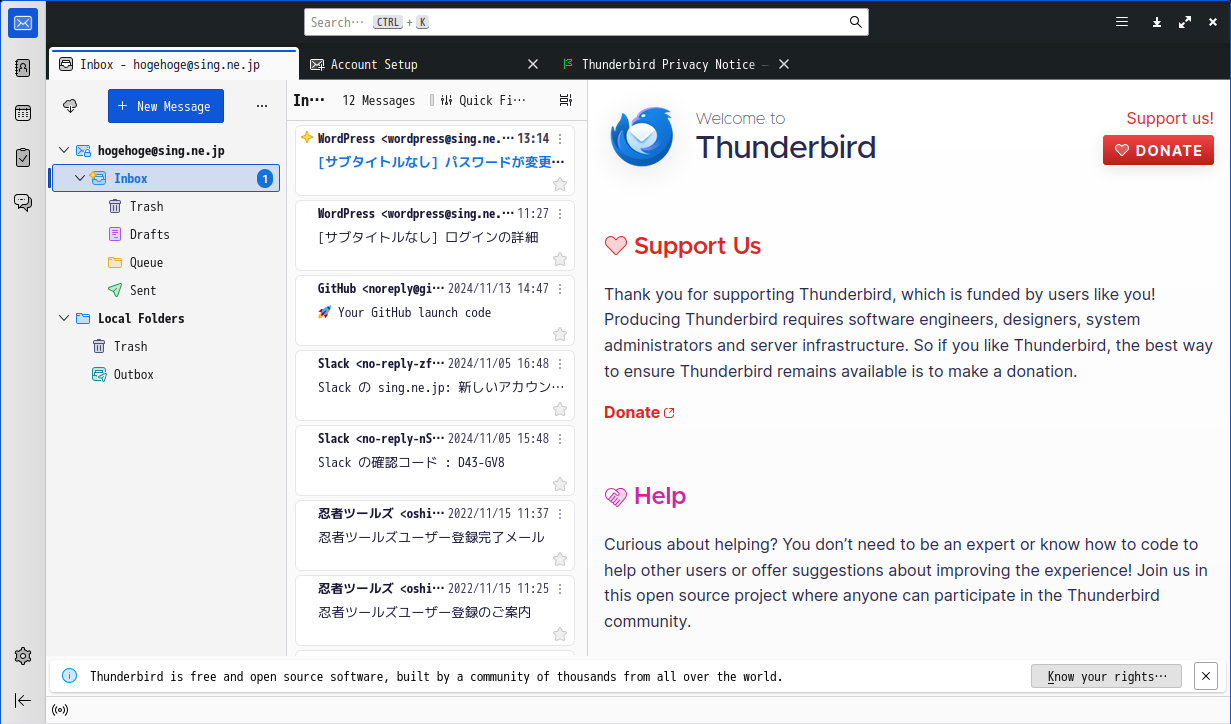This screenshot has width=1231, height=724.
Task: Open 忍者ツールズユーザー登録のご案内 message
Action: coord(435,610)
